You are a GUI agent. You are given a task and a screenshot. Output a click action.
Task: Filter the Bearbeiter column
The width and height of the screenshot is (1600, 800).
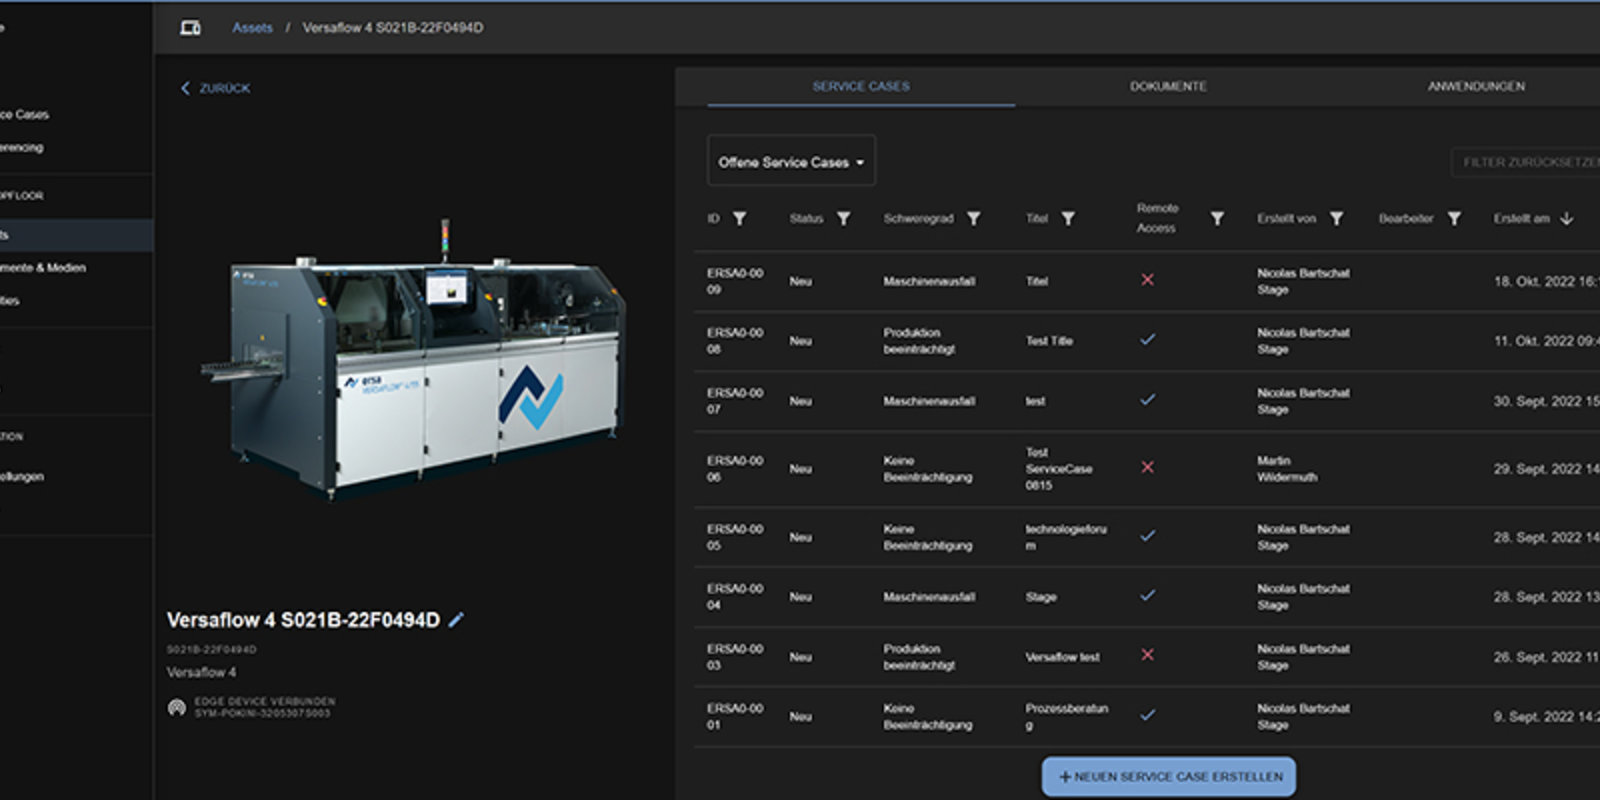click(x=1454, y=218)
